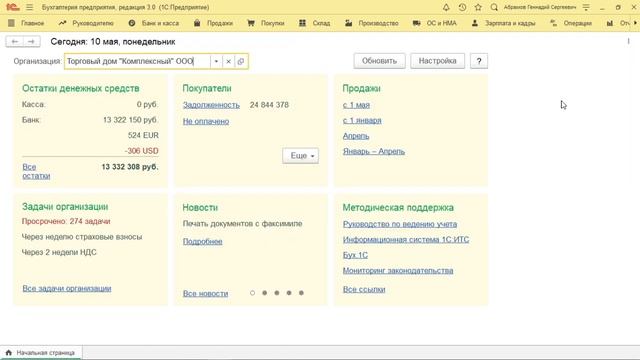This screenshot has width=640, height=360.
Task: Click Печать документов с факсимиле news text
Action: tap(242, 224)
